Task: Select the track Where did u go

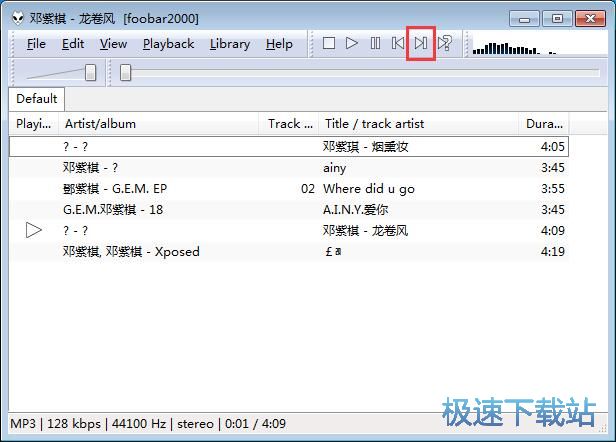Action: tap(289, 189)
